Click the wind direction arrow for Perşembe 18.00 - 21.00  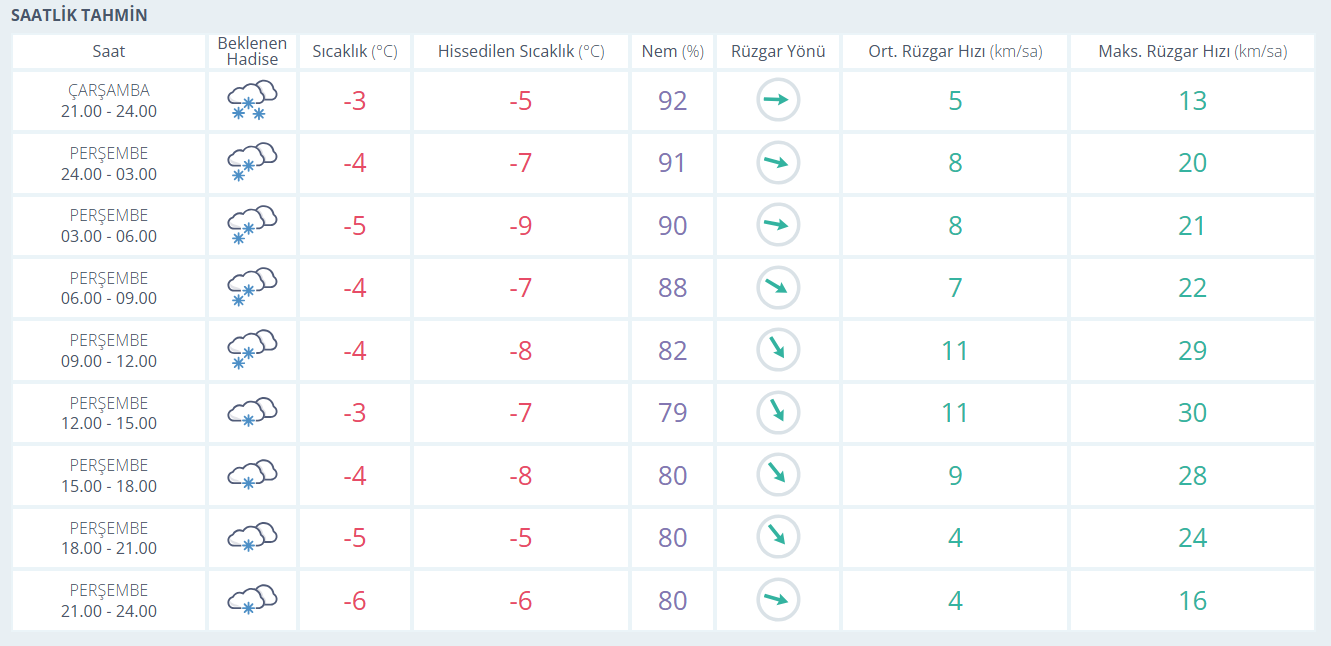click(778, 538)
